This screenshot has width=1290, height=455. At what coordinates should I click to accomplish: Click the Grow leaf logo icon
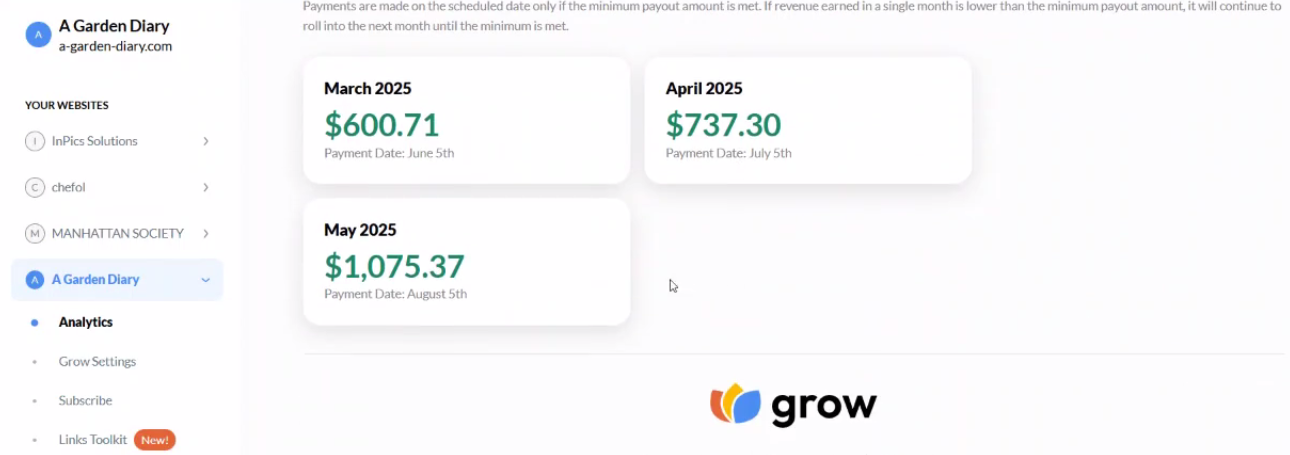(x=735, y=403)
